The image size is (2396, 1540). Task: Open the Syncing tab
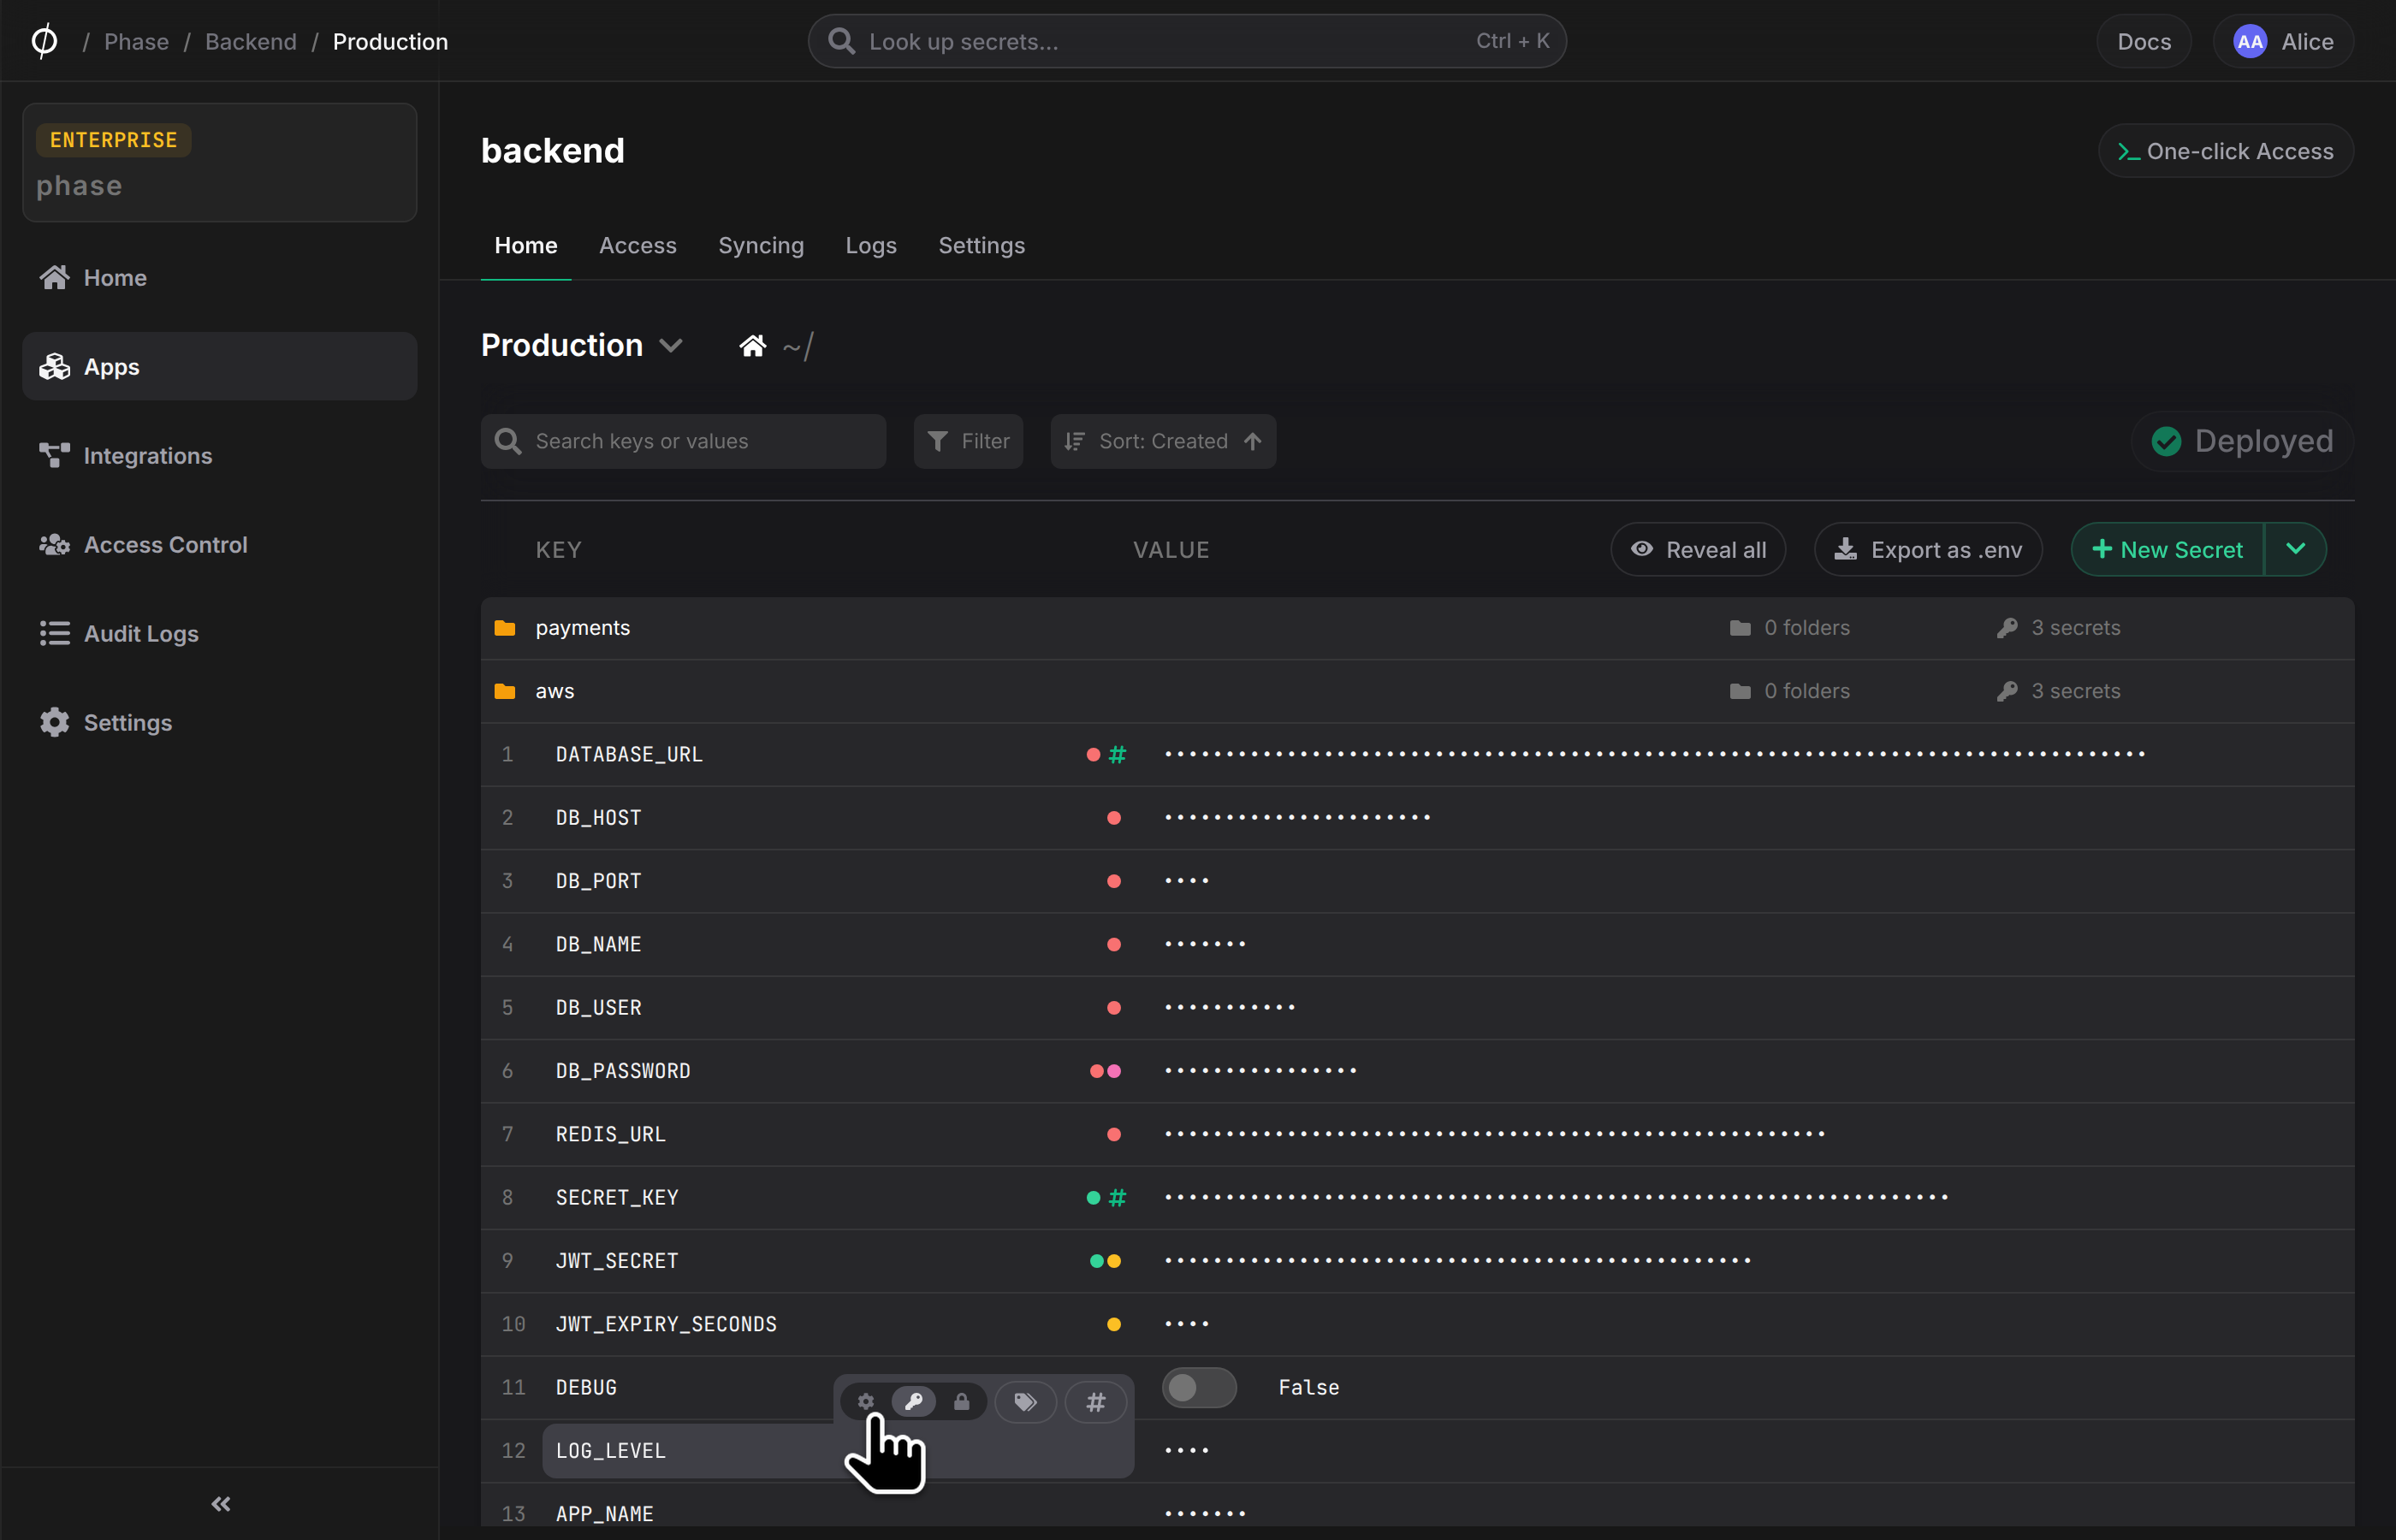761,245
